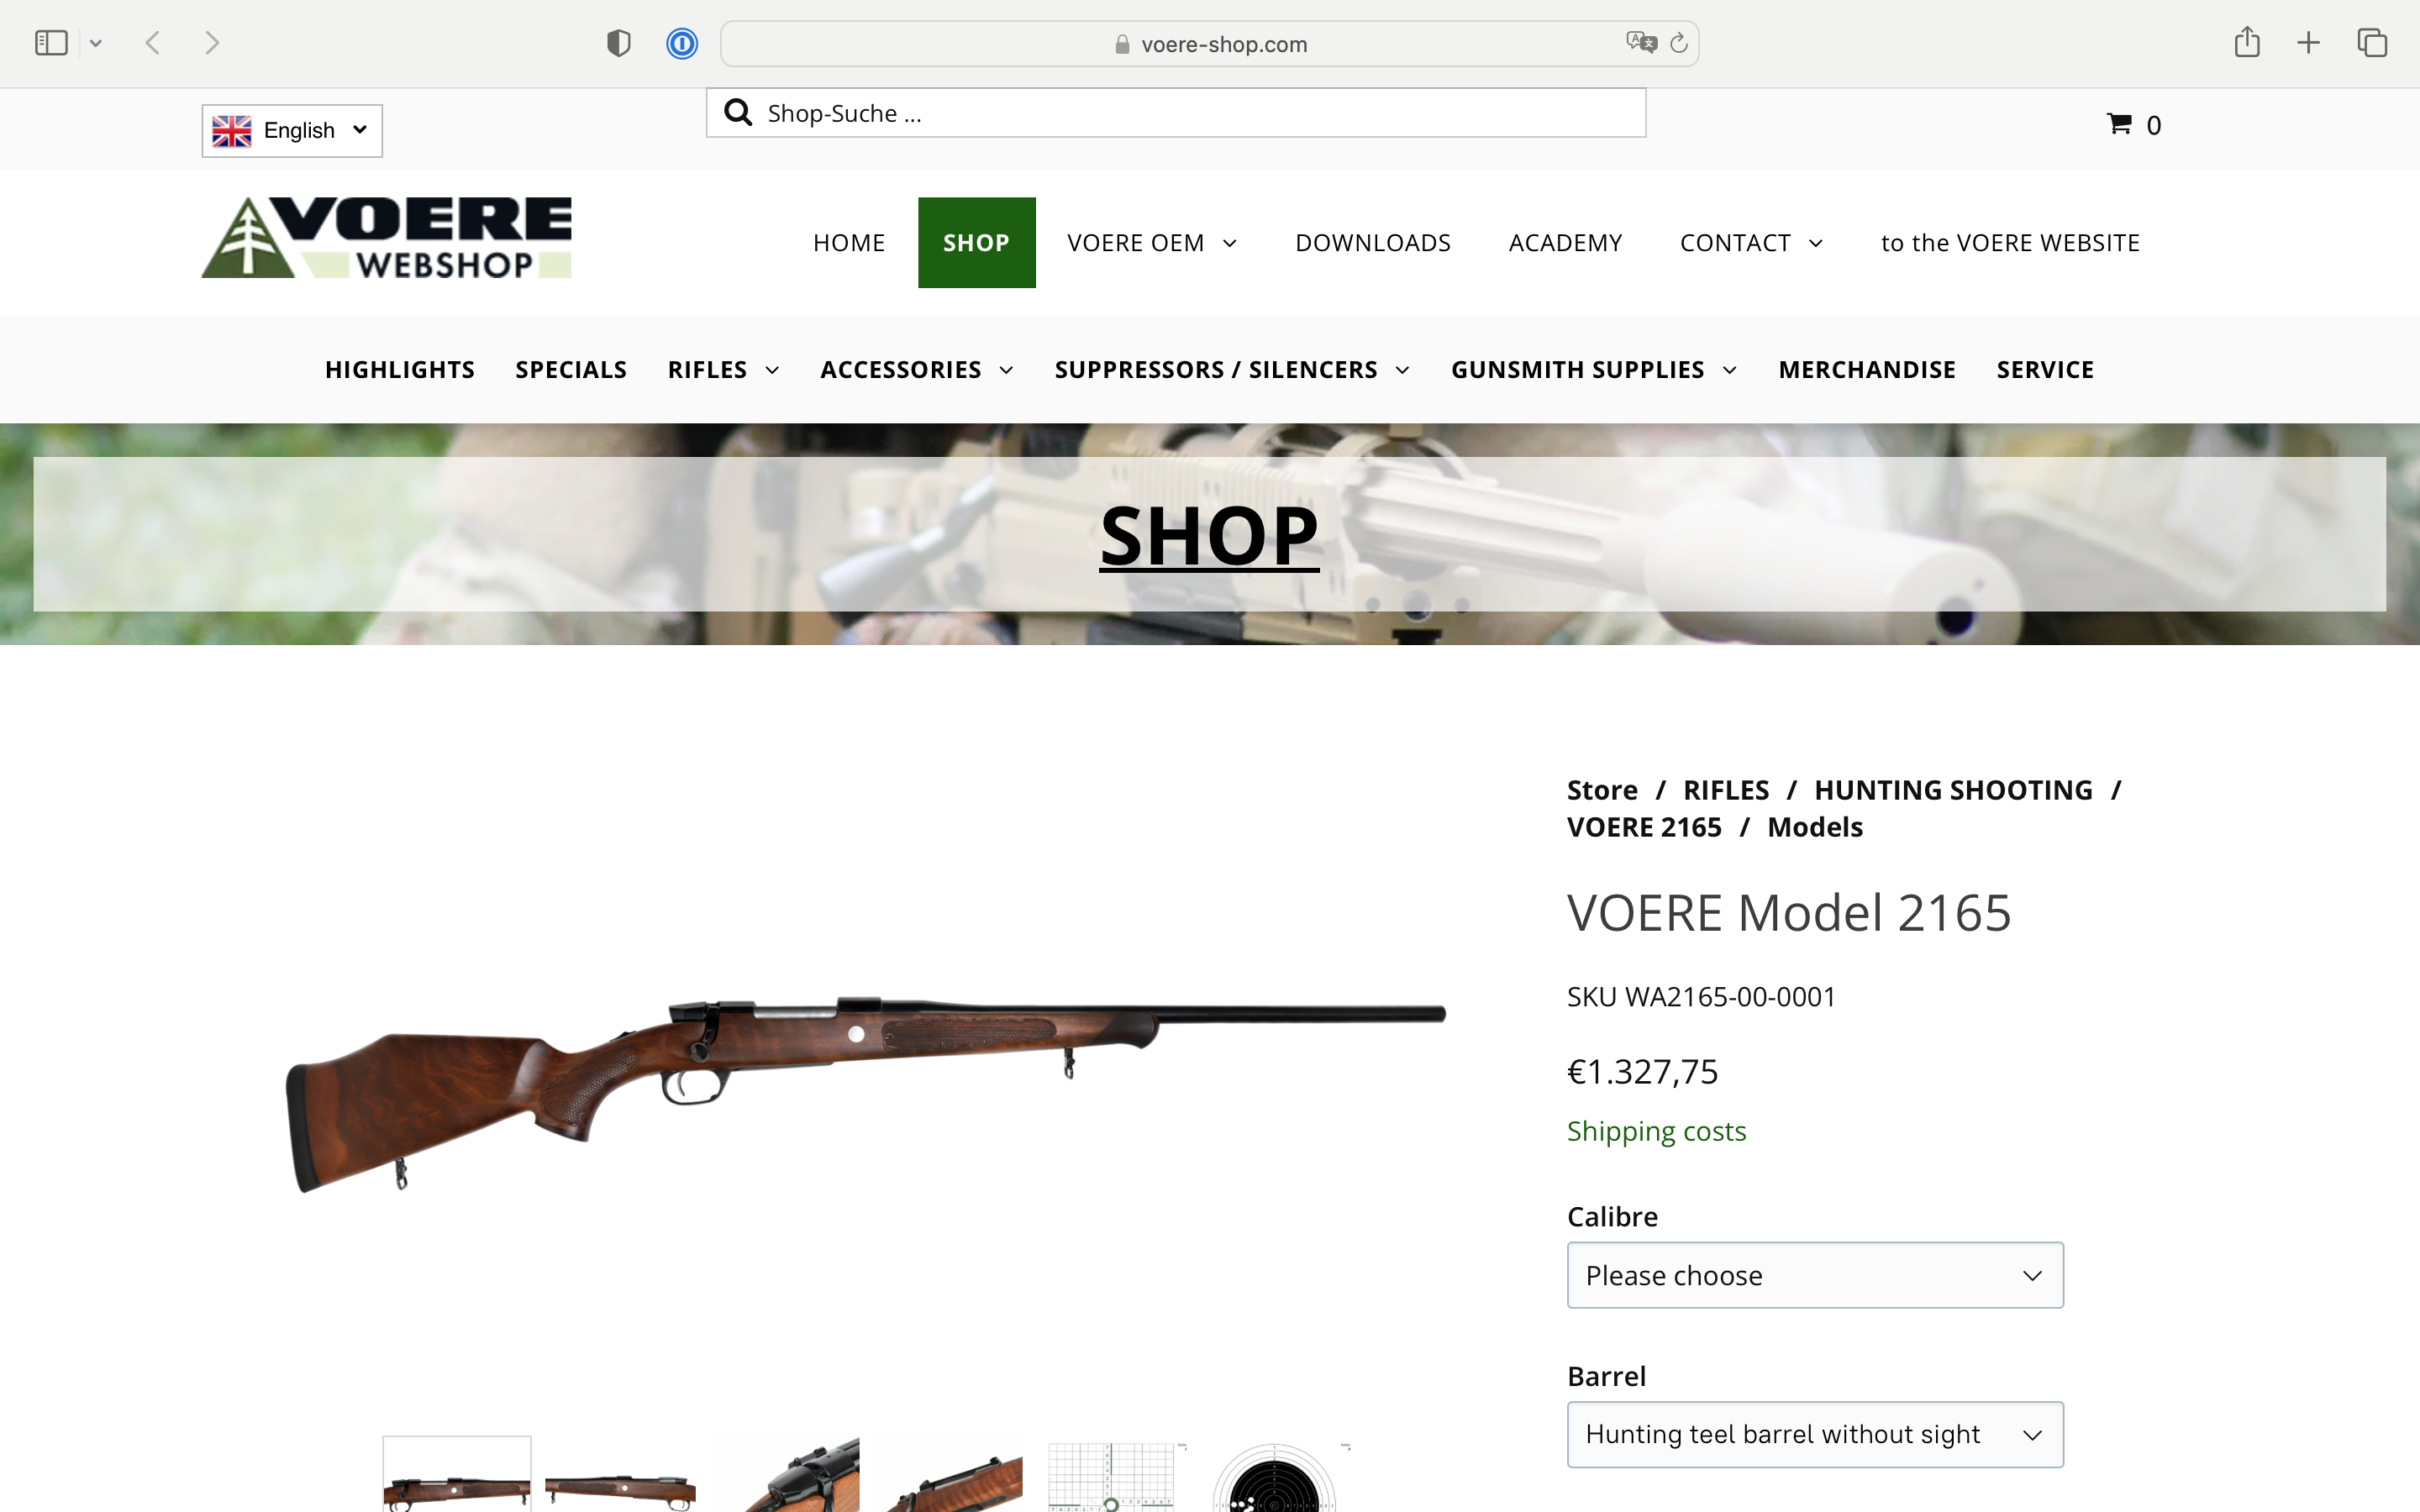2420x1512 pixels.
Task: Click the page translate icon
Action: [1641, 42]
